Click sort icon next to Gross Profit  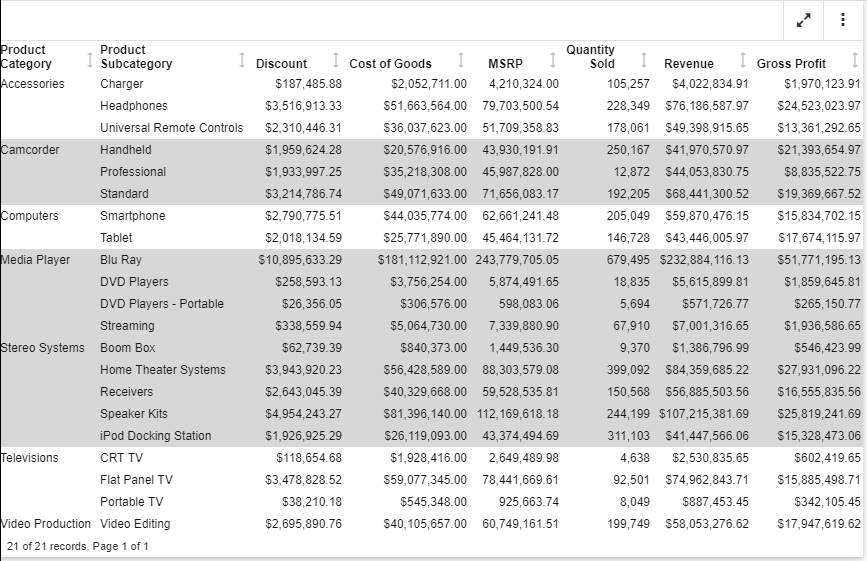[855, 60]
